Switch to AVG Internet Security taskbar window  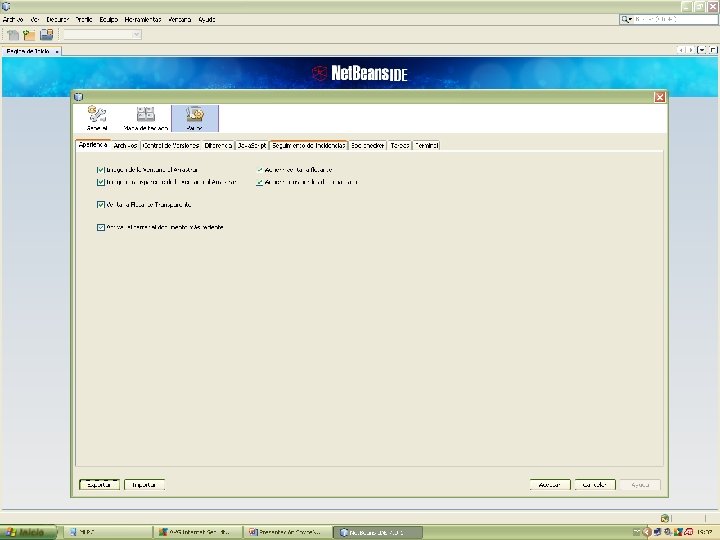coord(197,532)
